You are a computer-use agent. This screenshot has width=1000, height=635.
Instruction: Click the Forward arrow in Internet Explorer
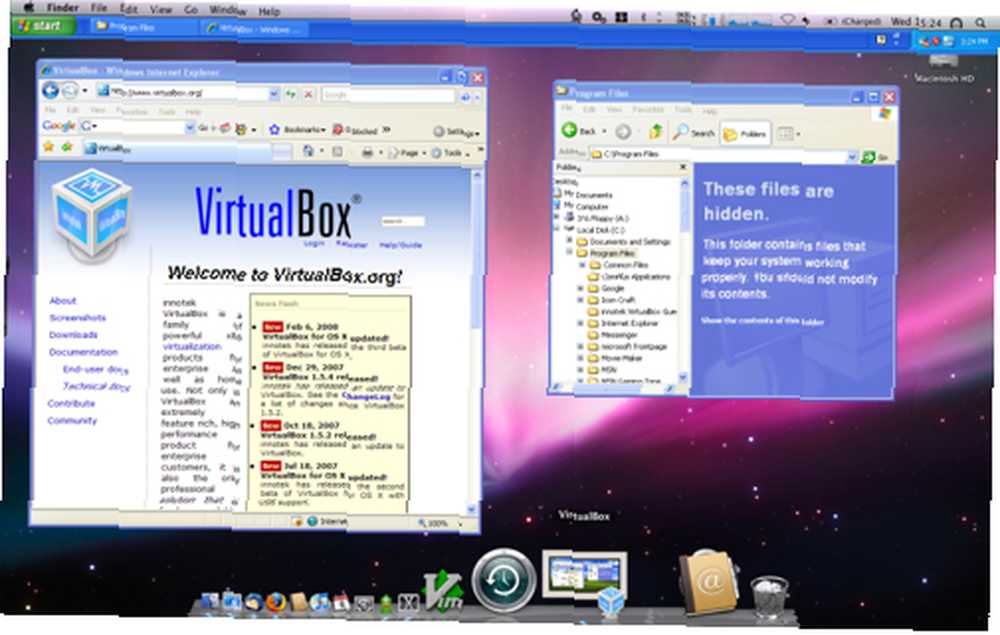point(70,91)
